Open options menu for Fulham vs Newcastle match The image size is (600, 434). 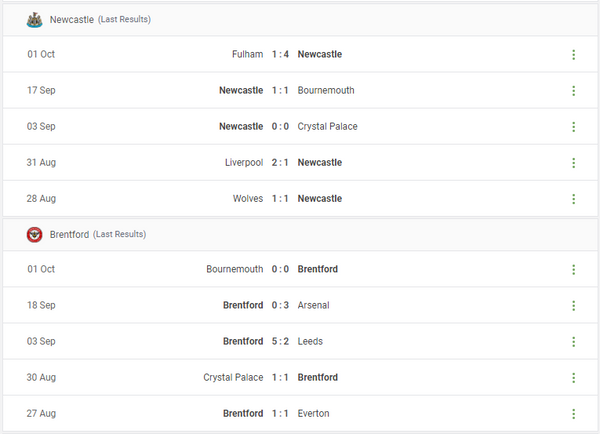[574, 55]
